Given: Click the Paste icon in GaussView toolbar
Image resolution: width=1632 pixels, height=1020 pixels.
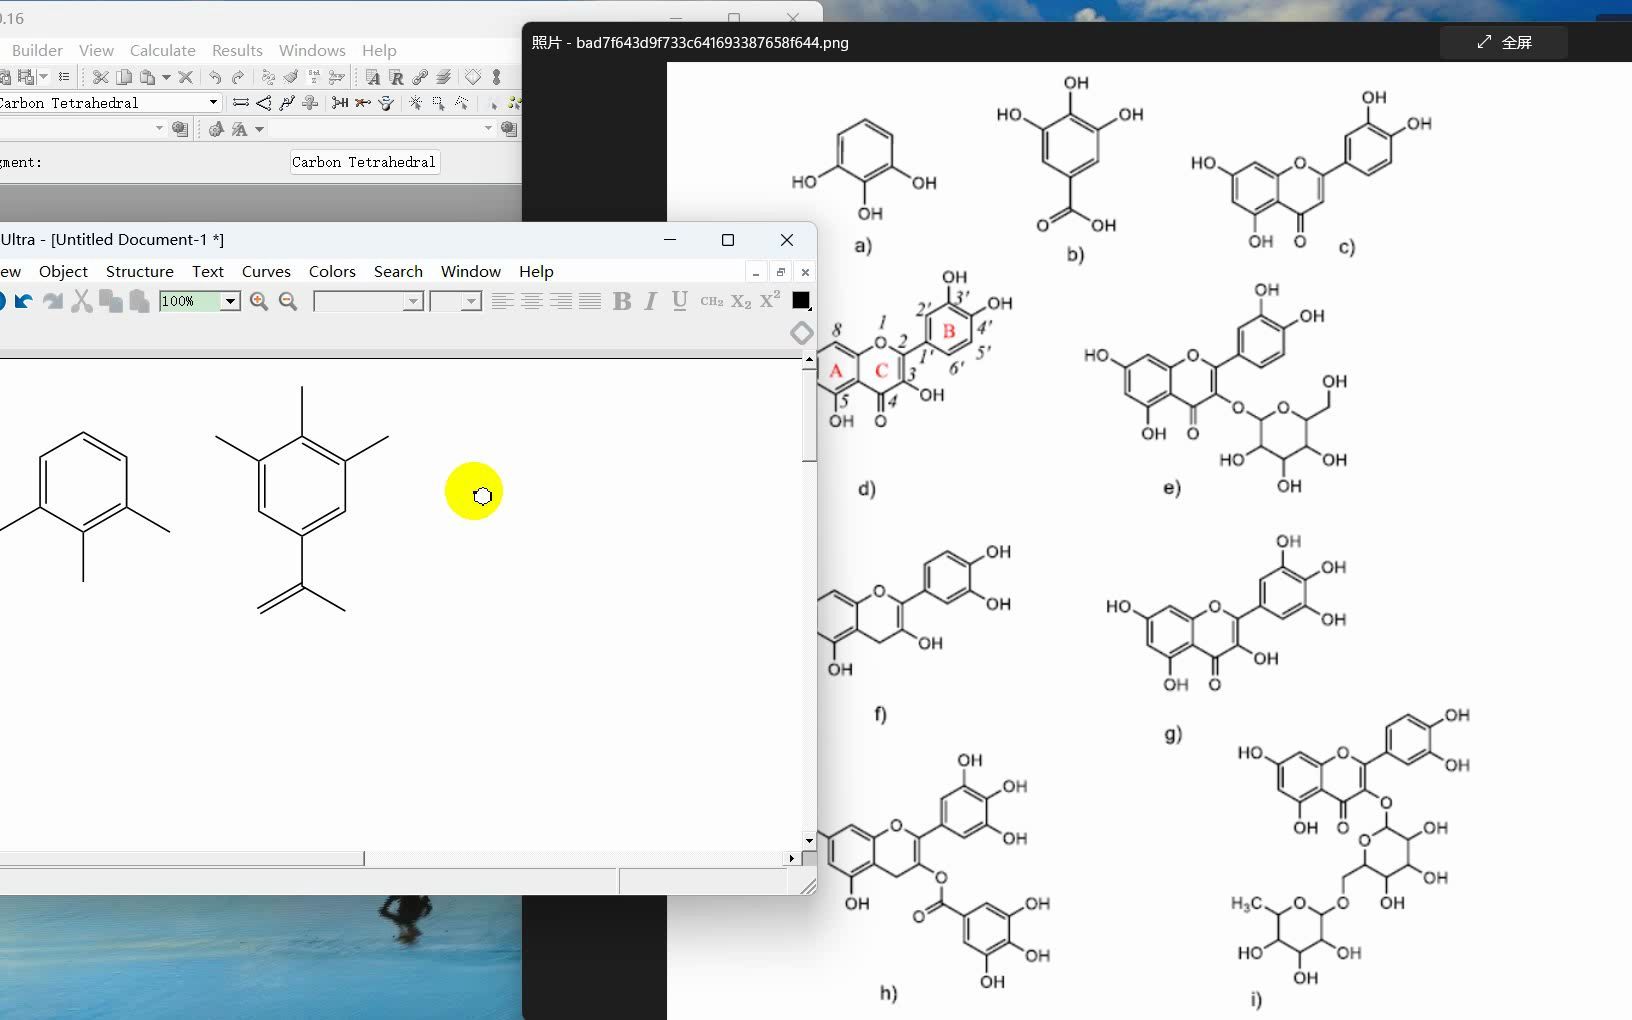Looking at the screenshot, I should tap(148, 77).
